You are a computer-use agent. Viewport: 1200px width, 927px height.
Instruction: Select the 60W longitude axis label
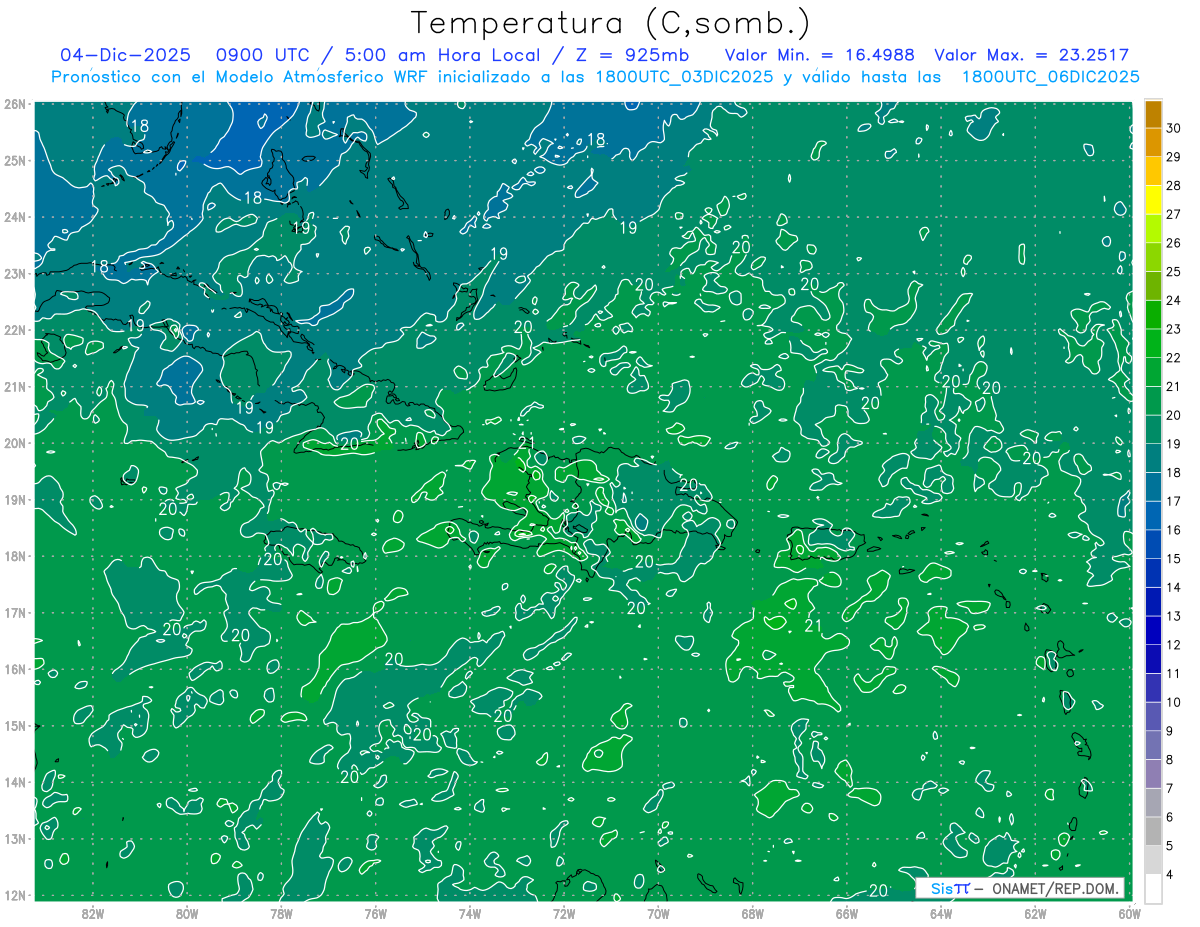(x=1129, y=913)
